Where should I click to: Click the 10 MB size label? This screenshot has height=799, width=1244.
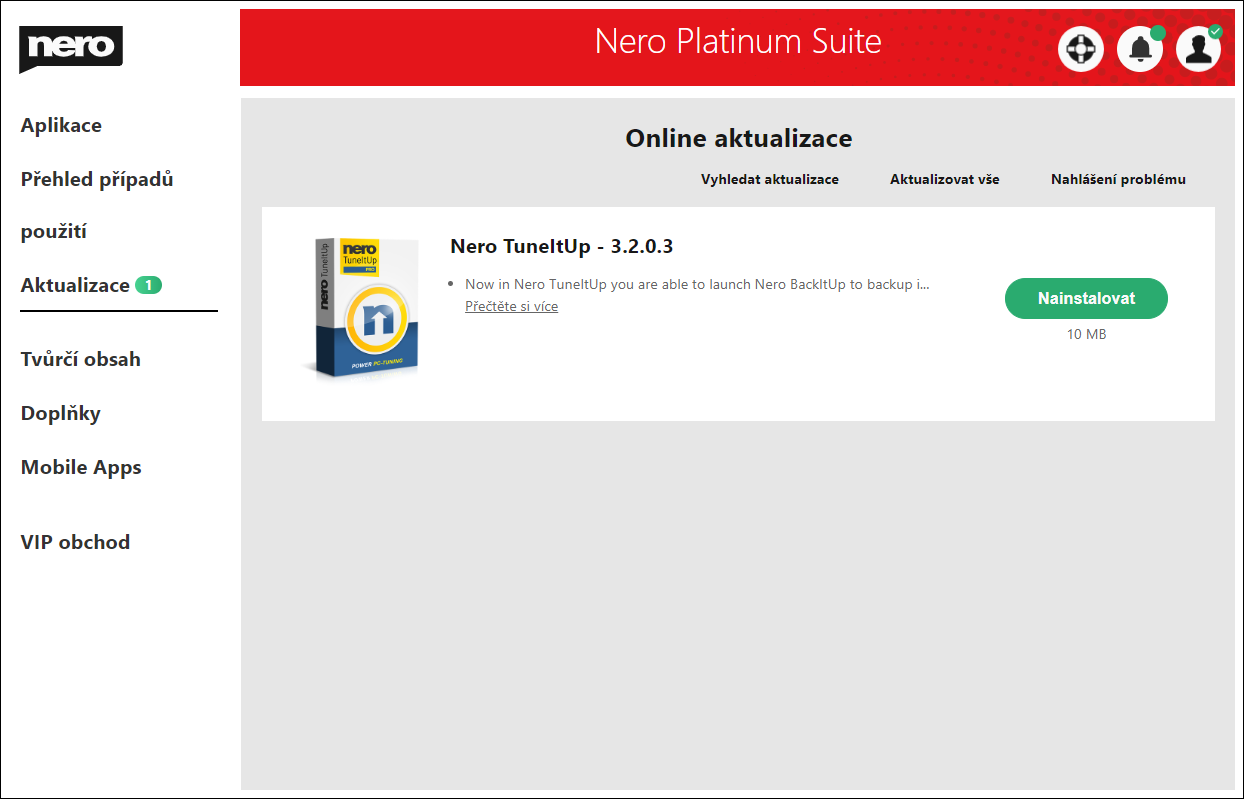coord(1086,334)
